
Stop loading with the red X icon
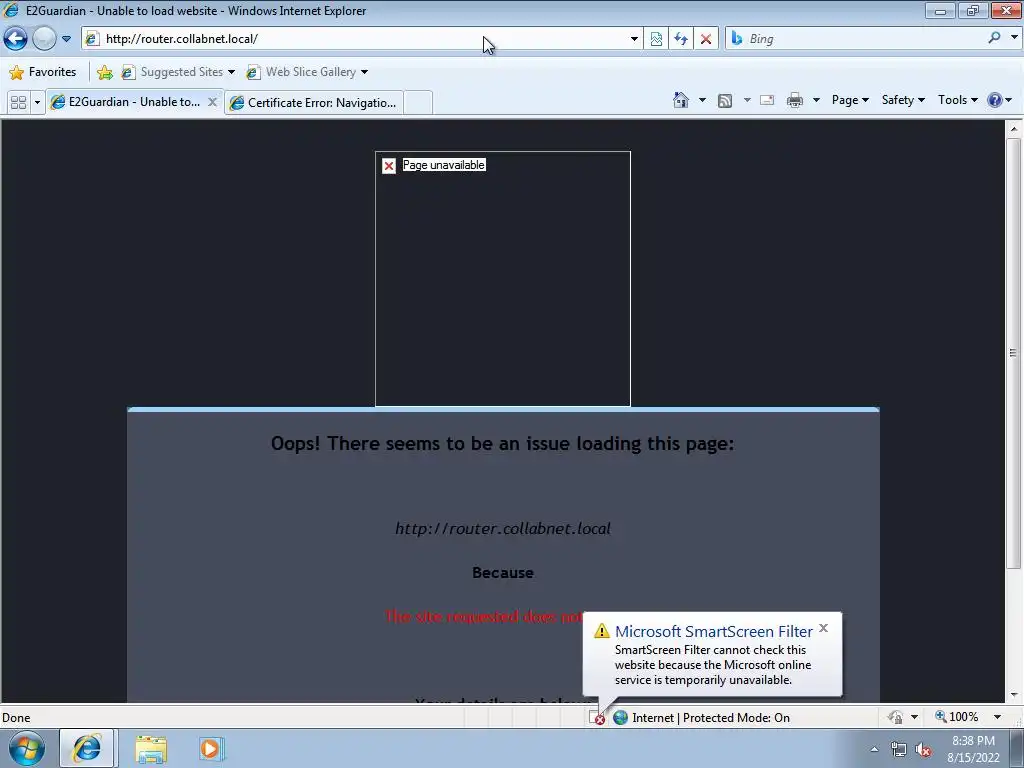[x=706, y=39]
